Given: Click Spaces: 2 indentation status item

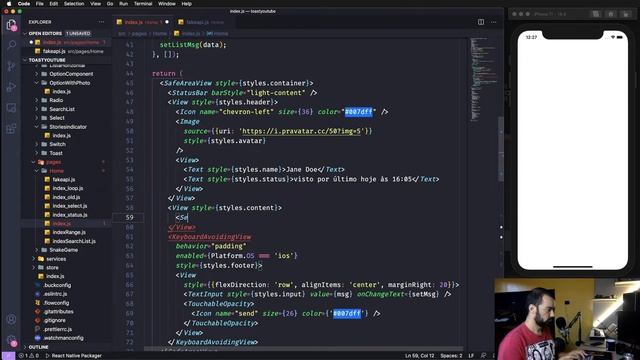Looking at the screenshot, I should (451, 356).
